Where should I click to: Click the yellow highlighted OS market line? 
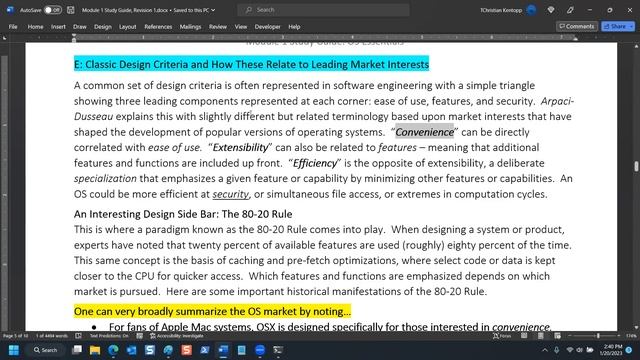[212, 311]
